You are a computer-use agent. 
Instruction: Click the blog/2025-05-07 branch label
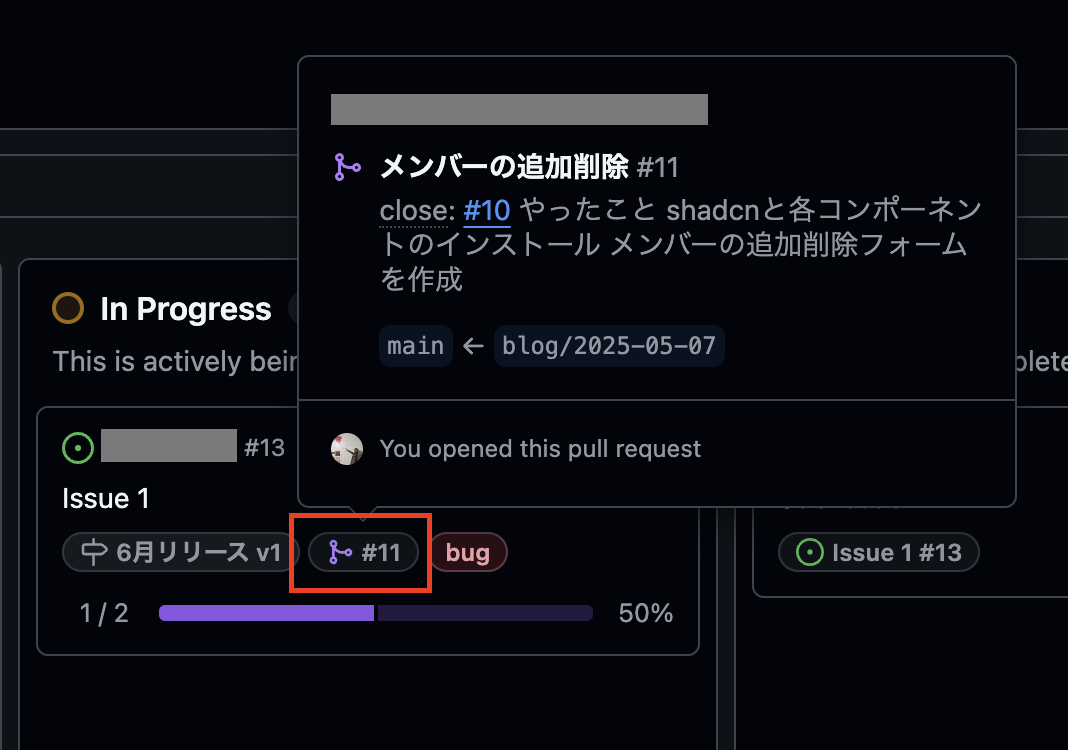609,345
